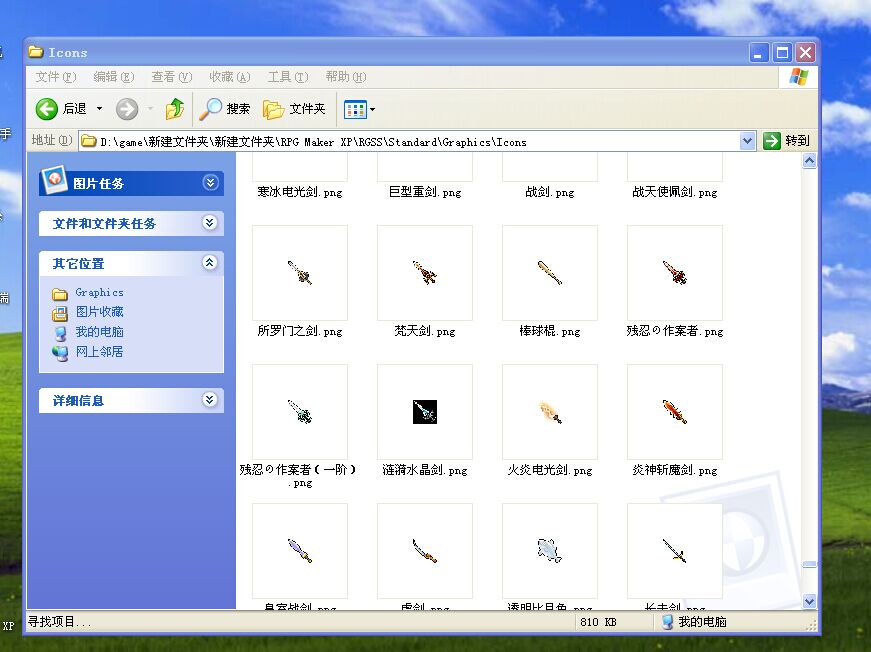
Task: Click the 巨型重剑.png file name
Action: [425, 192]
